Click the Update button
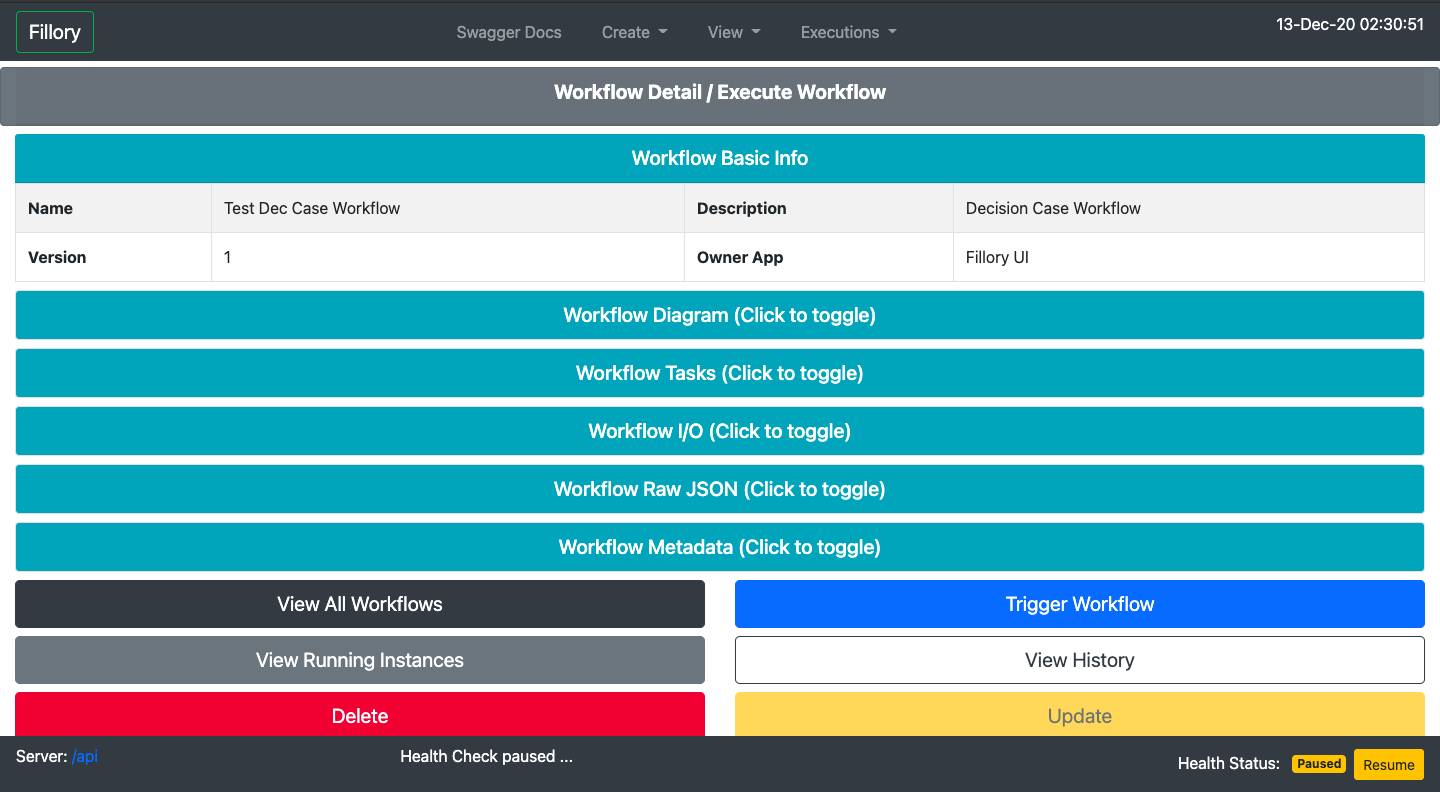 pos(1079,716)
